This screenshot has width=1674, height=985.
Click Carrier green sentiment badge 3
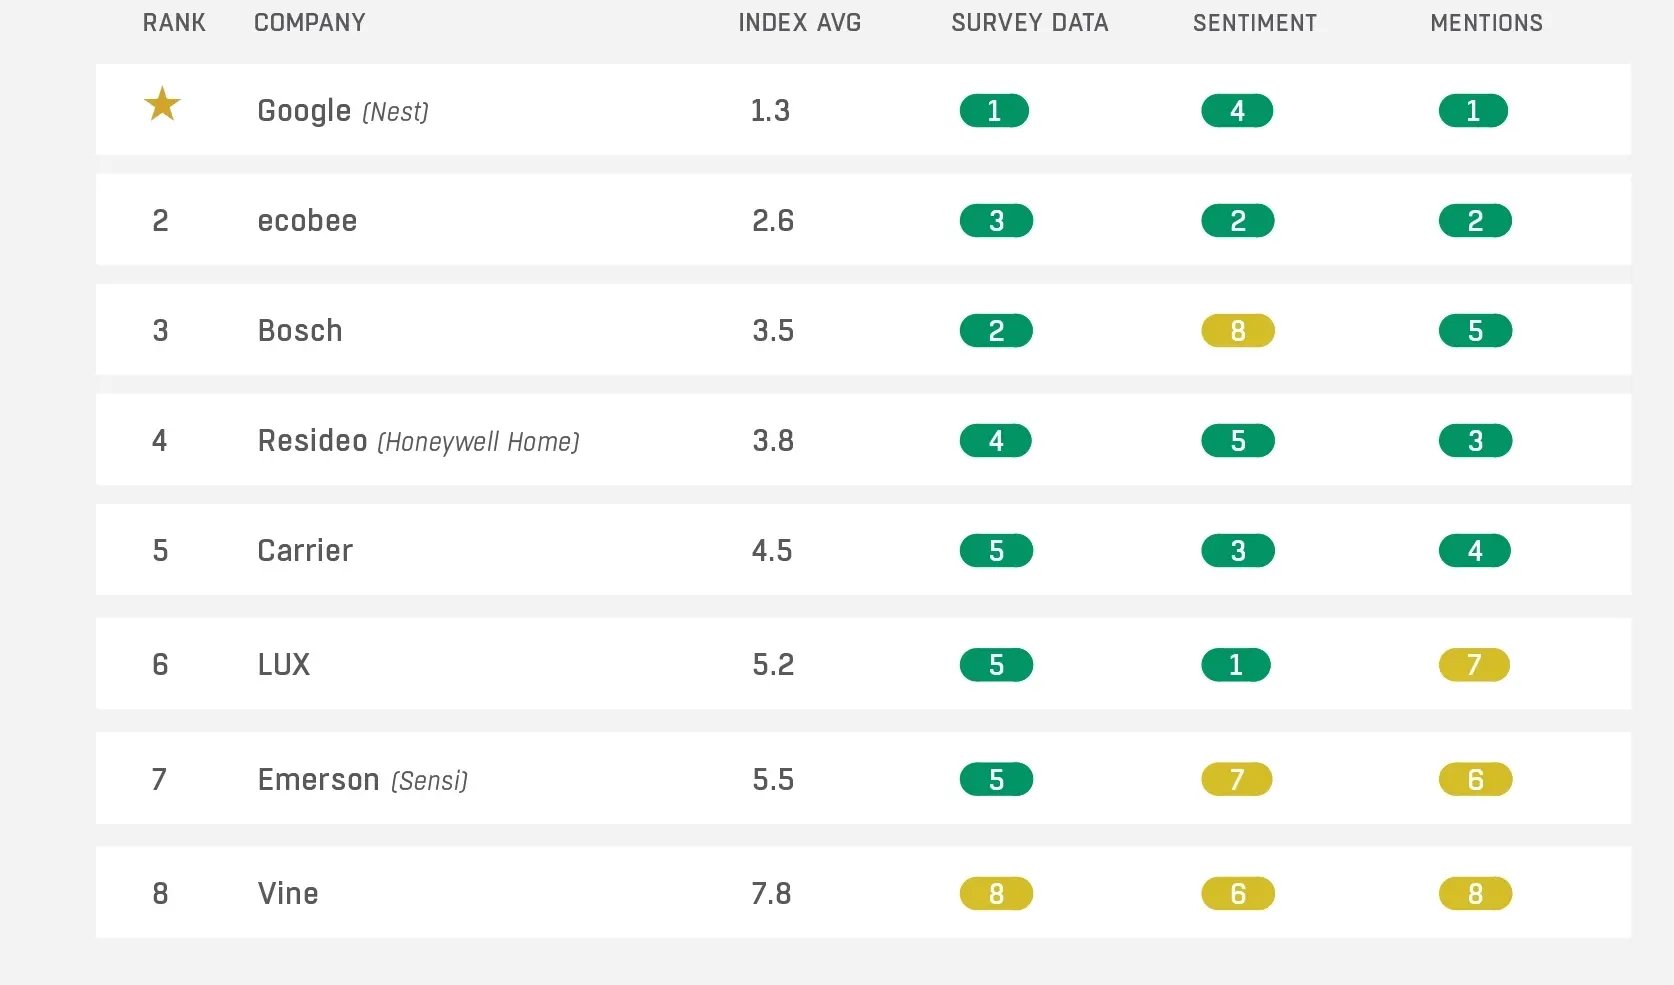point(1237,551)
